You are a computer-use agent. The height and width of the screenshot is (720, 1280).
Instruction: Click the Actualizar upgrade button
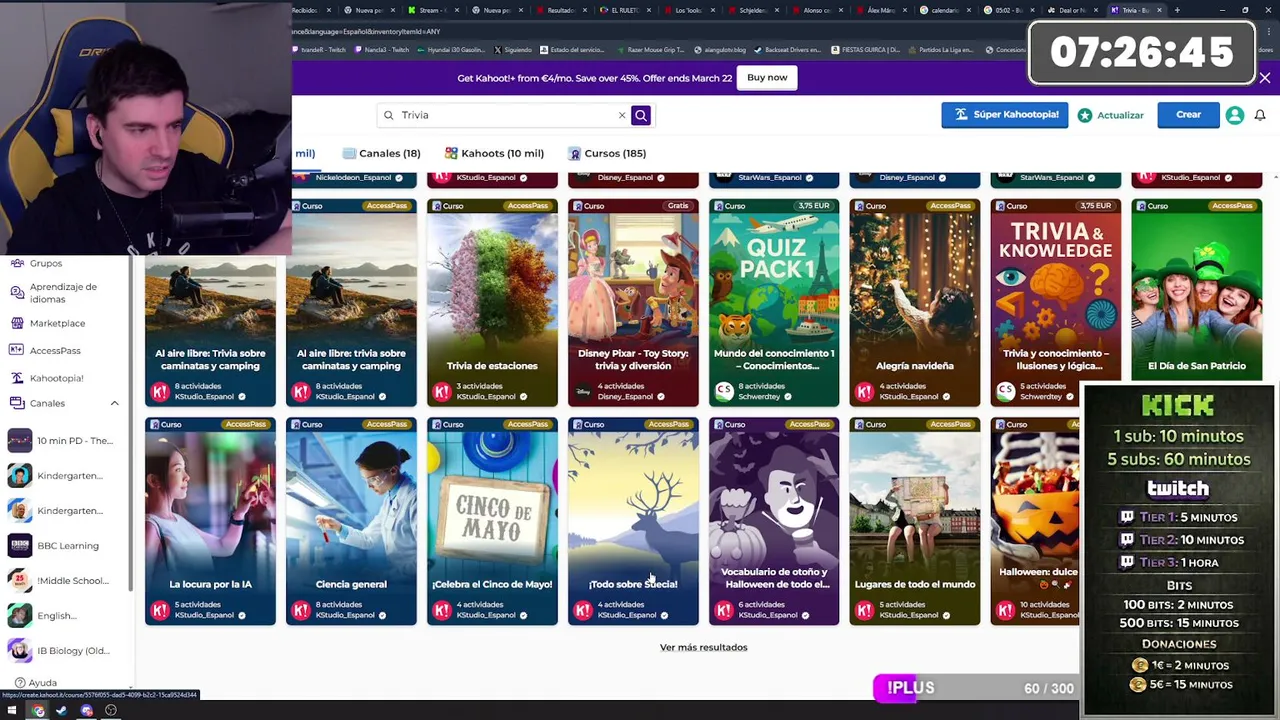[1111, 115]
